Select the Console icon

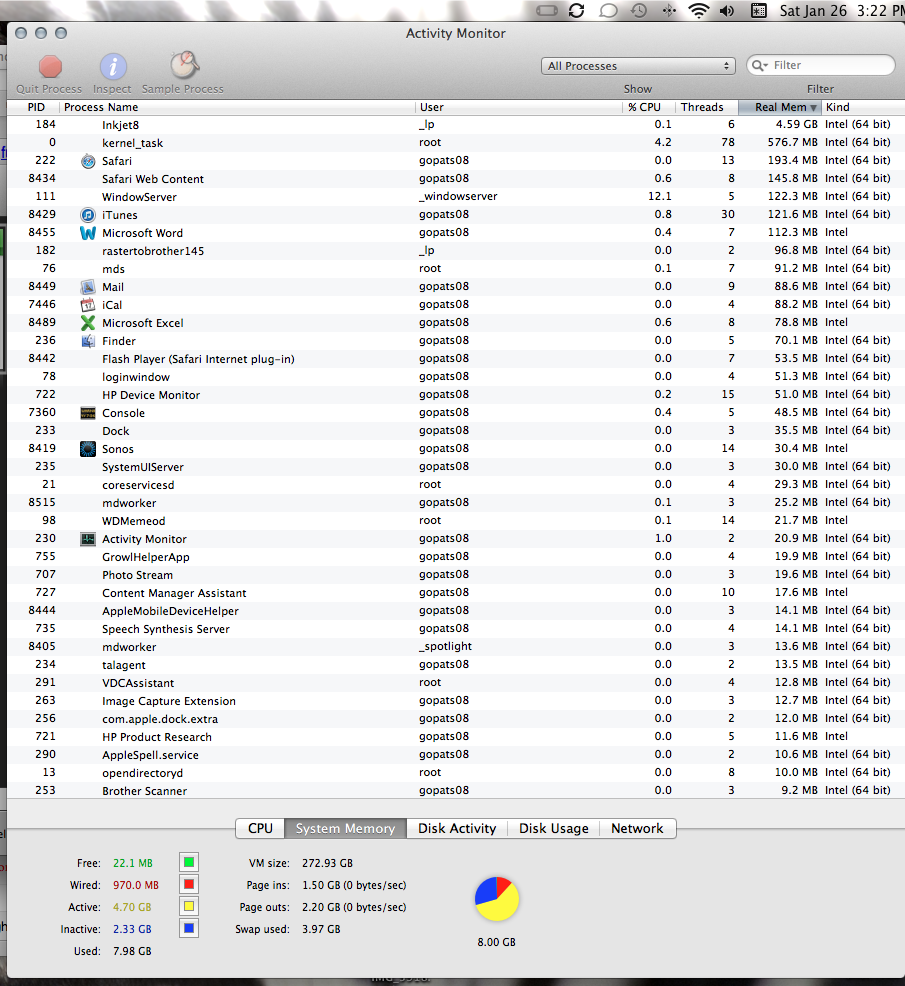[88, 413]
